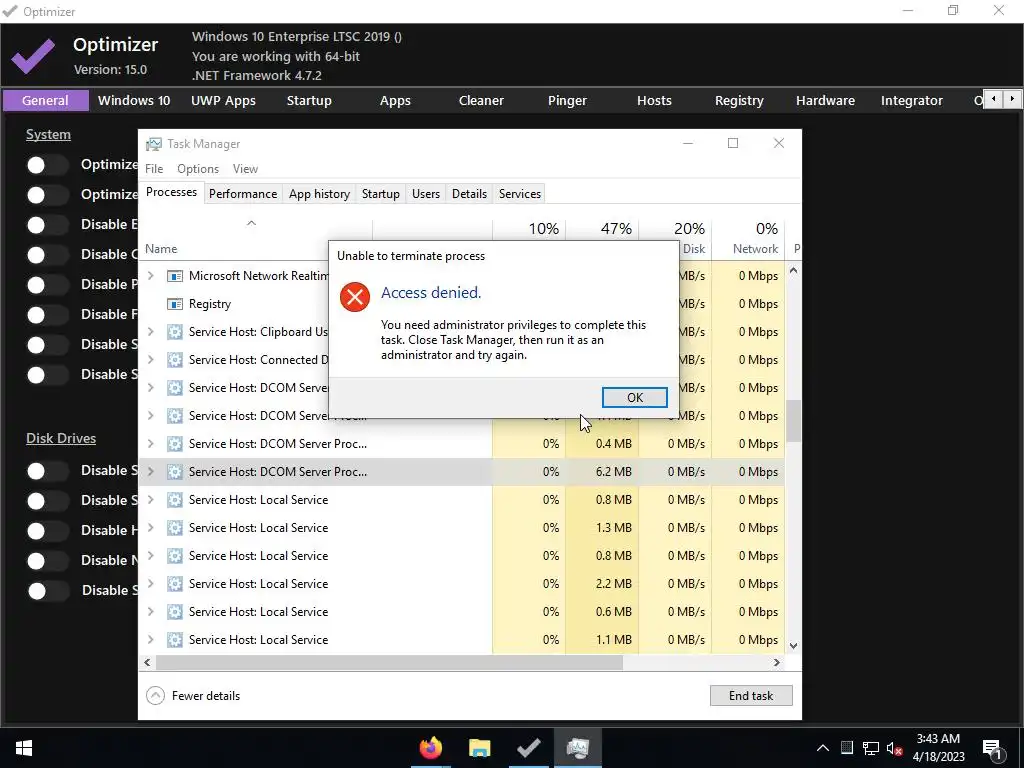Click the scroll down arrow in process list

(793, 646)
